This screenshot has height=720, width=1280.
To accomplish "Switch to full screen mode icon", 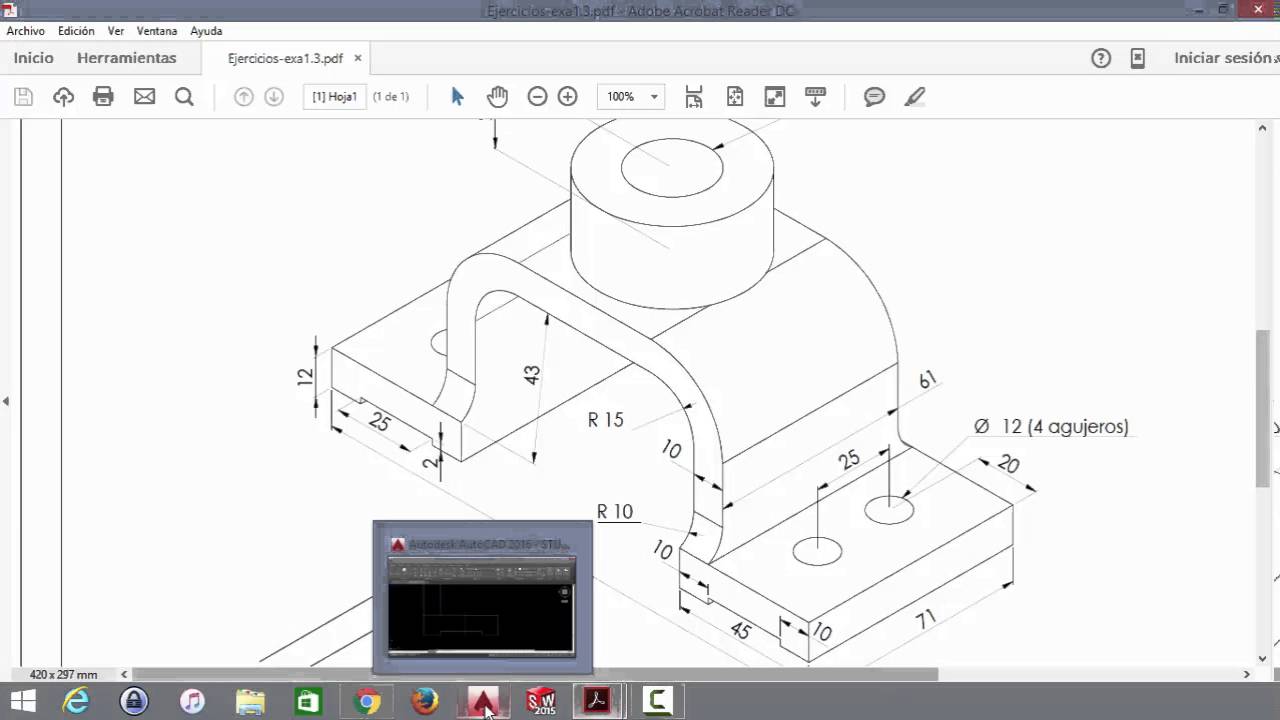I will point(775,97).
